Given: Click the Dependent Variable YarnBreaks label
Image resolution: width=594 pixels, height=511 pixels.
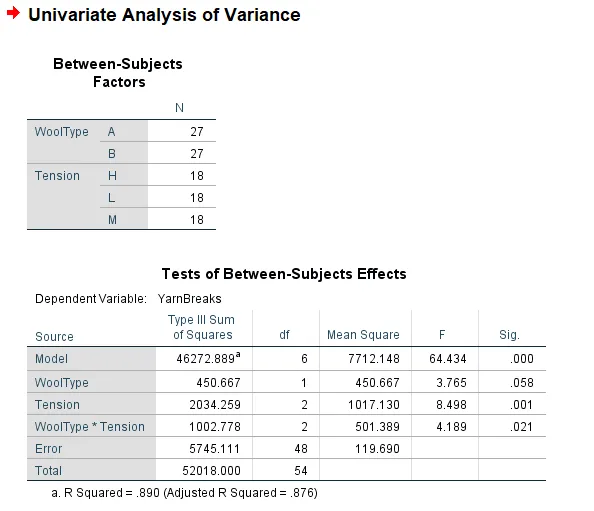Looking at the screenshot, I should click(128, 298).
